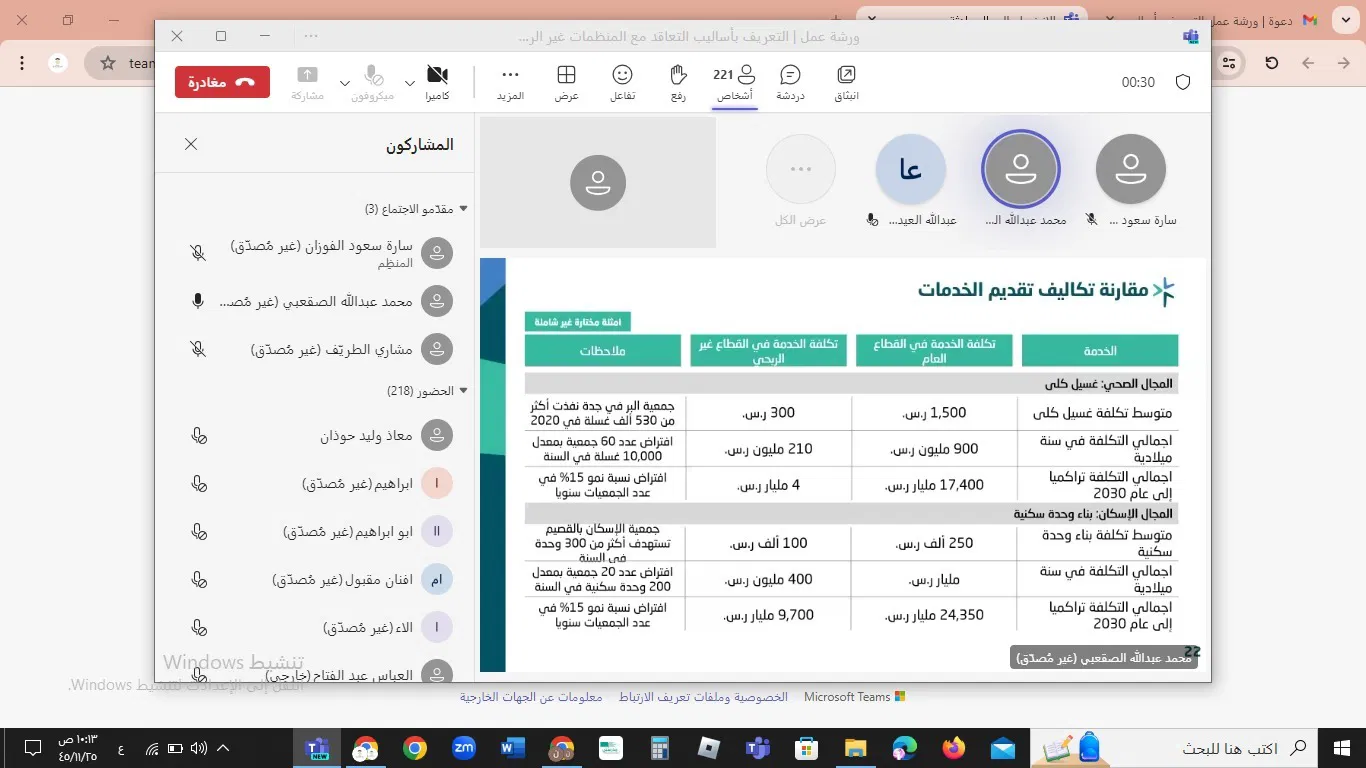Click avatar of العباس عبد الفتاح
Viewport: 1366px width, 768px height.
coord(437,673)
